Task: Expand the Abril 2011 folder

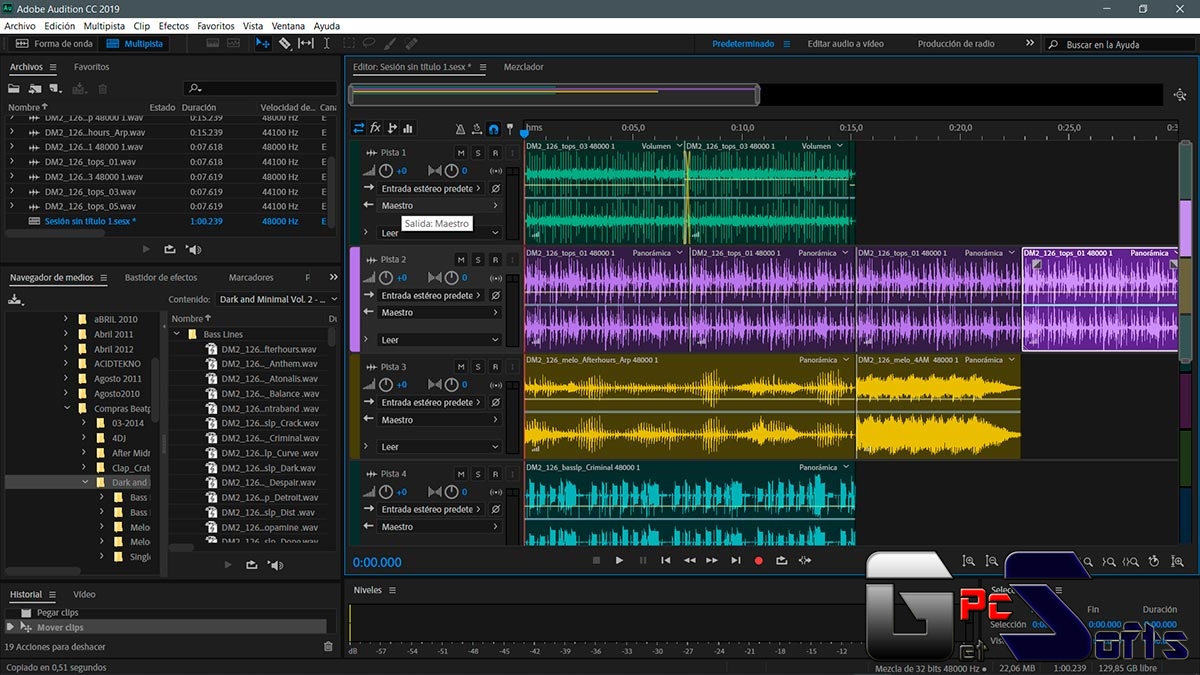Action: coord(66,335)
